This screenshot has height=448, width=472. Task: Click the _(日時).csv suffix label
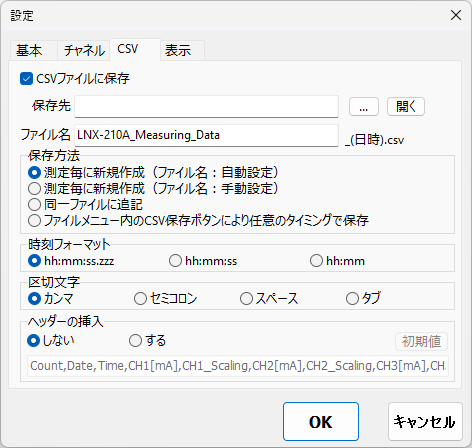point(375,140)
